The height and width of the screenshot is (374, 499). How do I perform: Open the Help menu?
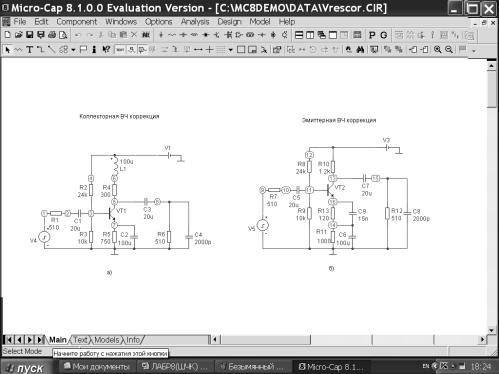[287, 22]
